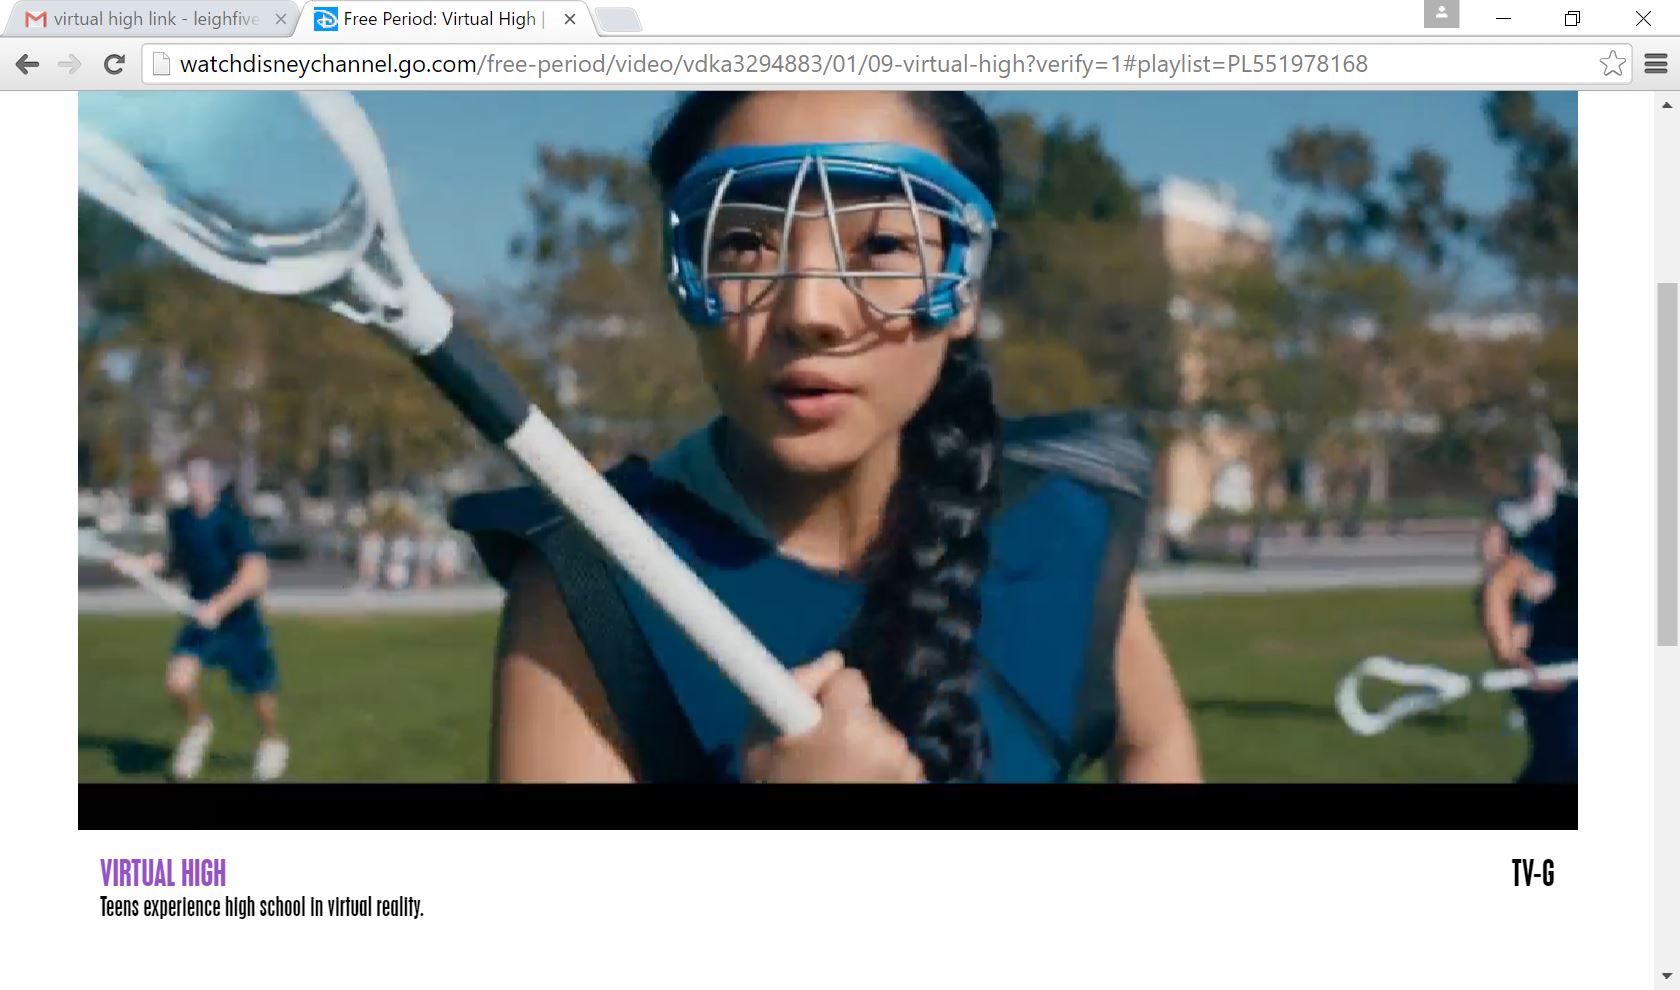Viewport: 1680px width, 990px height.
Task: Click the scrollbar up arrow
Action: tap(1667, 104)
